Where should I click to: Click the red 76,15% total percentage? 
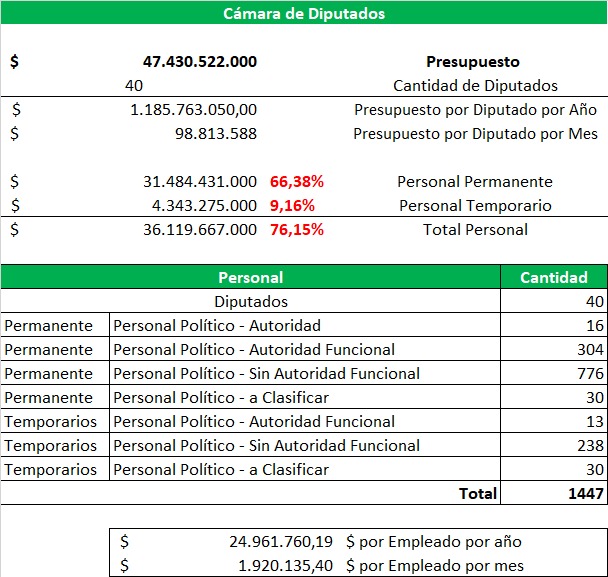click(297, 230)
